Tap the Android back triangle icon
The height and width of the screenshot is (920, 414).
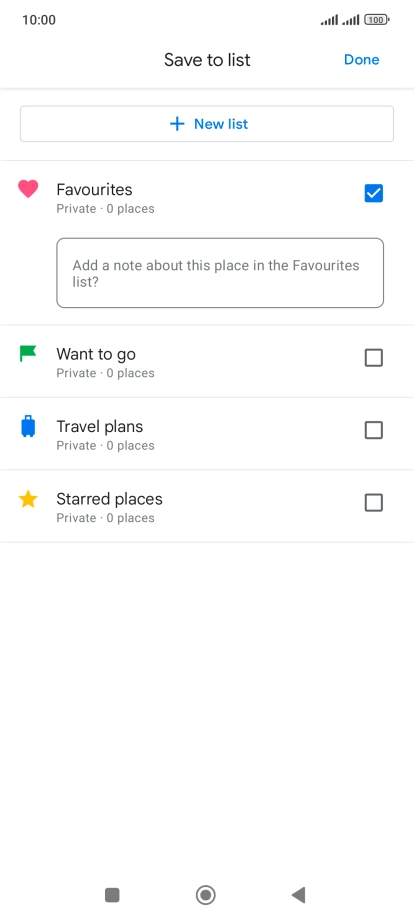[x=298, y=895]
